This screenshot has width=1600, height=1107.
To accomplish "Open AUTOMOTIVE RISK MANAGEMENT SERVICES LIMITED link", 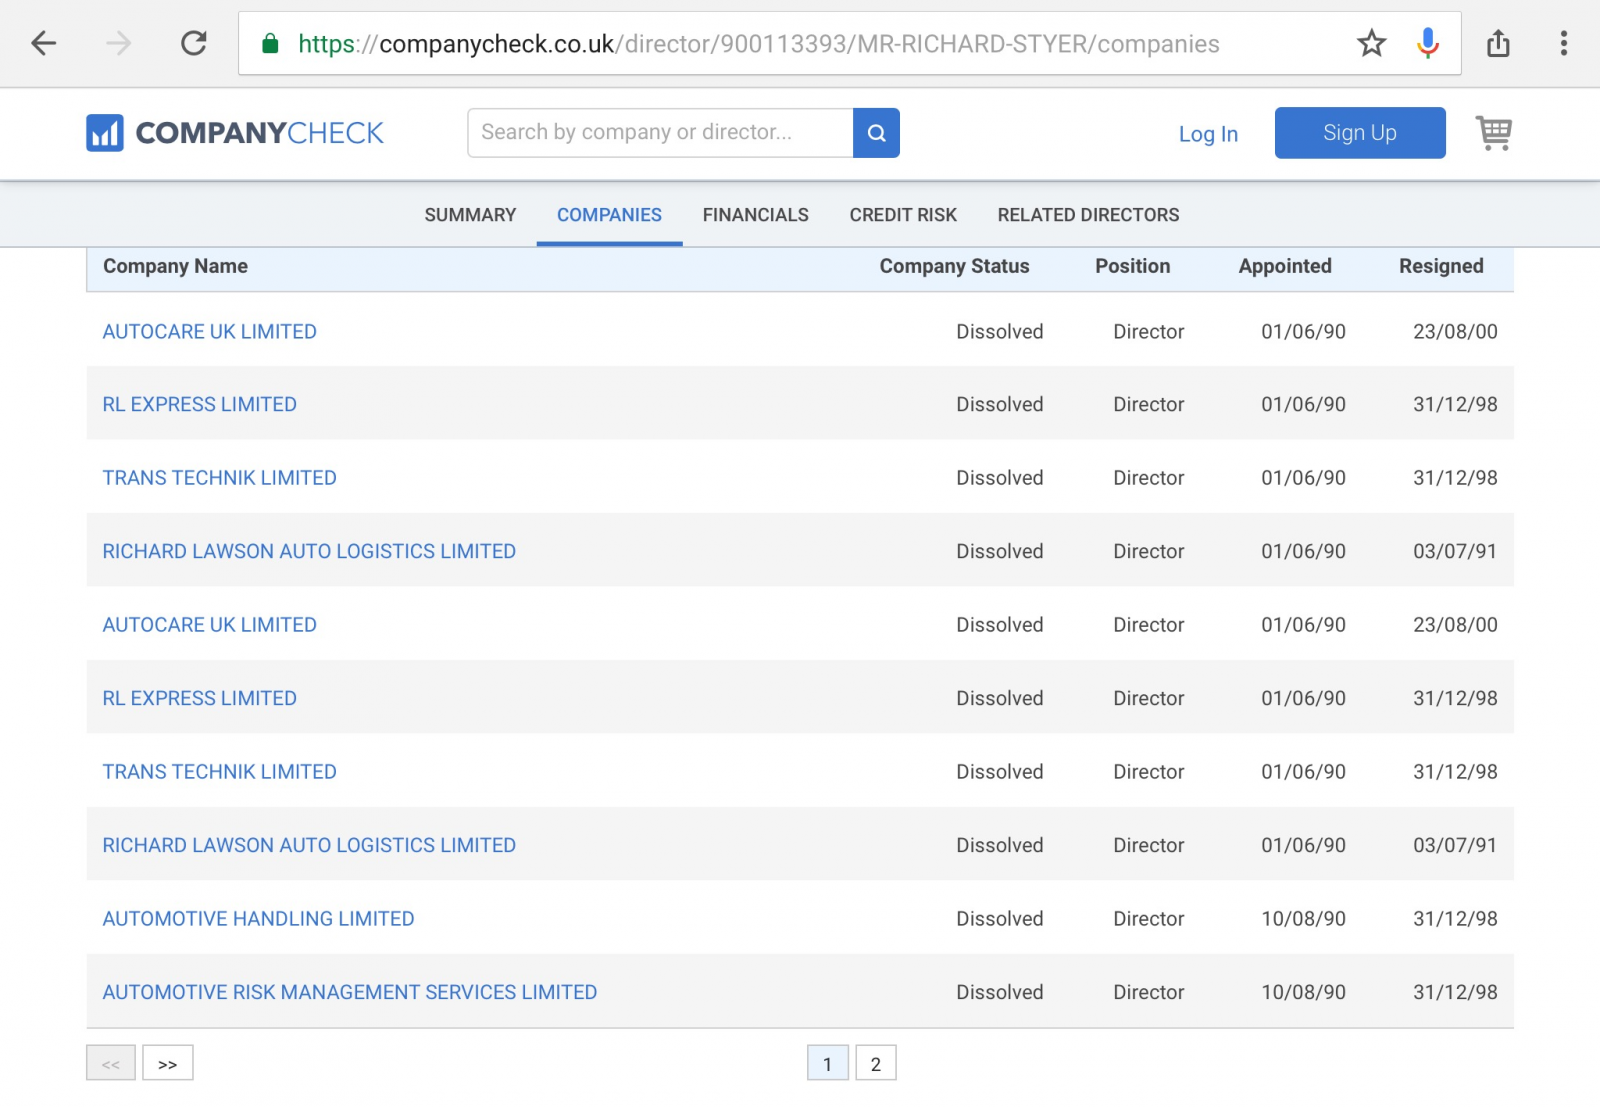I will [350, 992].
